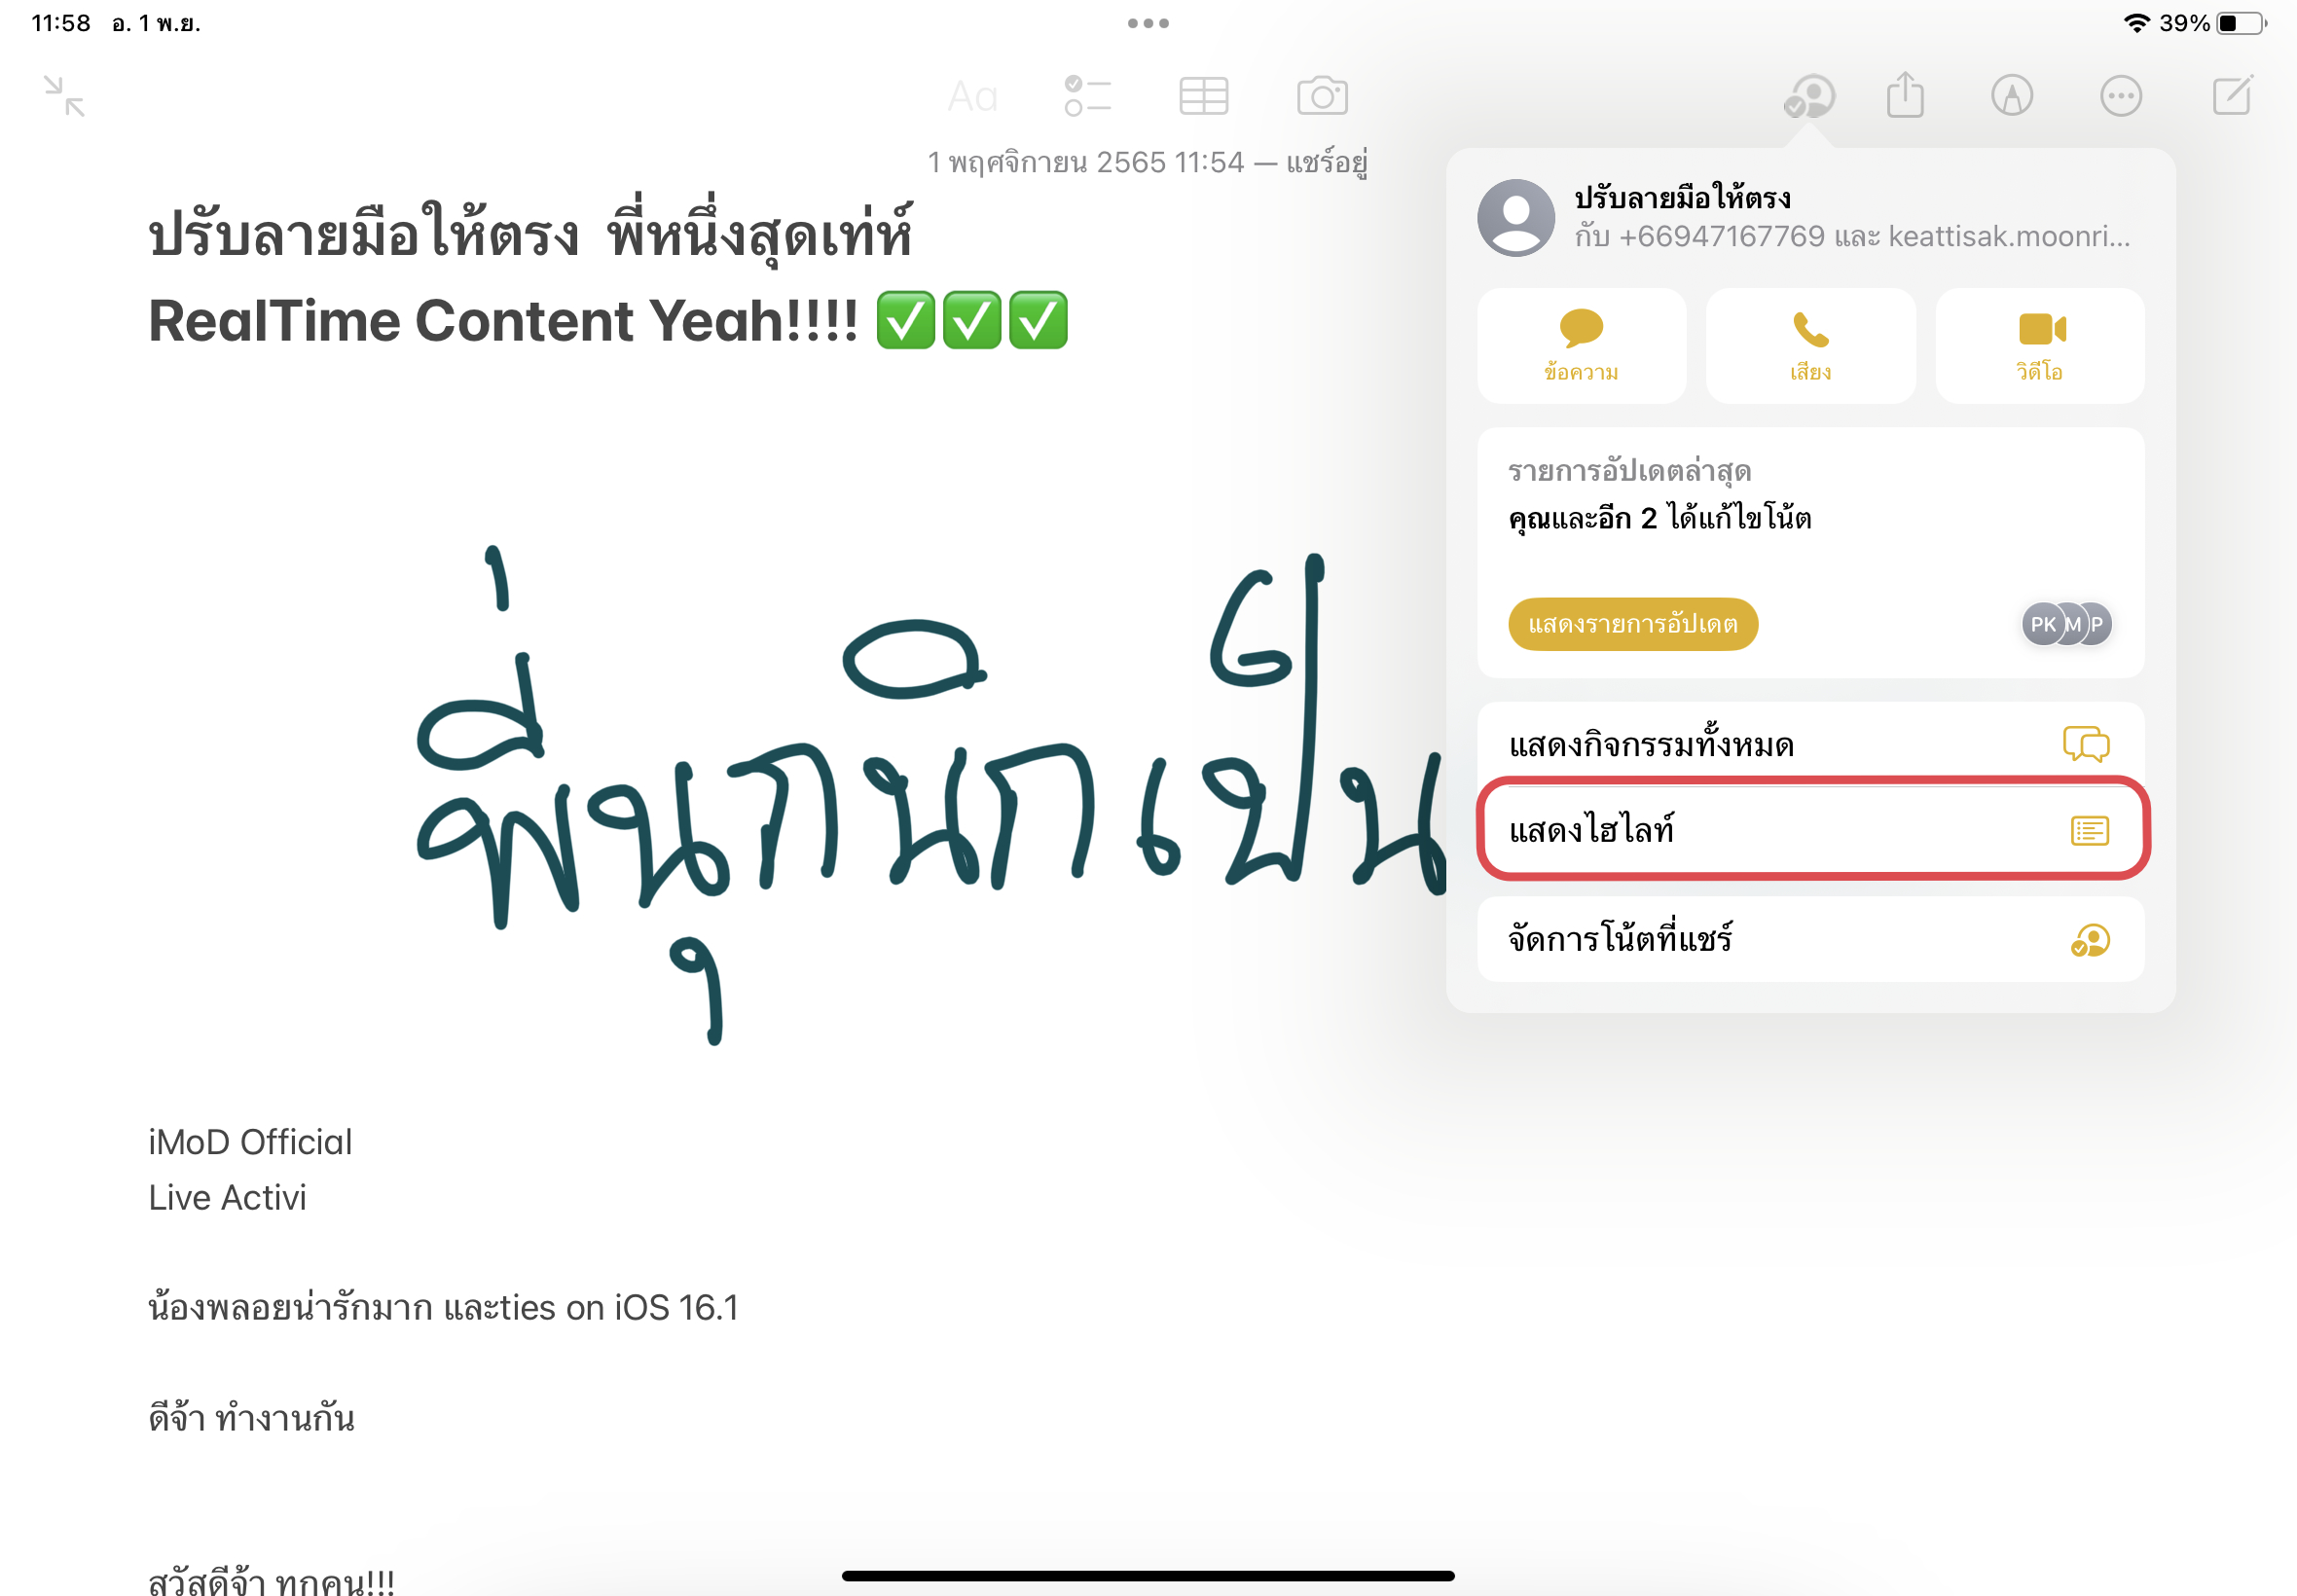Image resolution: width=2297 pixels, height=1596 pixels.
Task: Open the Aa text format options
Action: (973, 96)
